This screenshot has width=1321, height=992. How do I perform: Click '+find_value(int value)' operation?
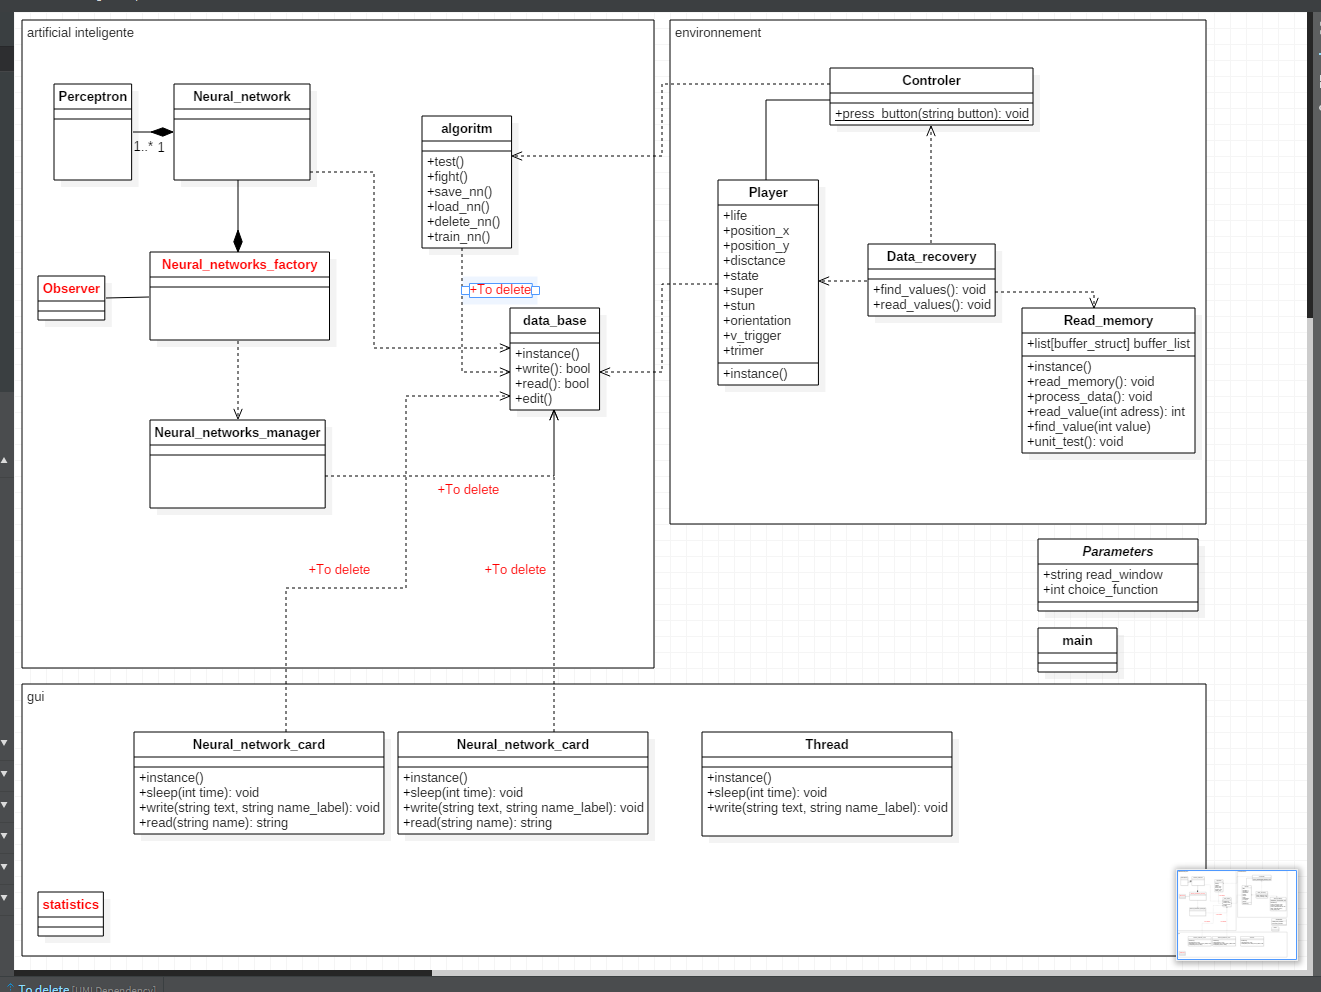[1089, 427]
